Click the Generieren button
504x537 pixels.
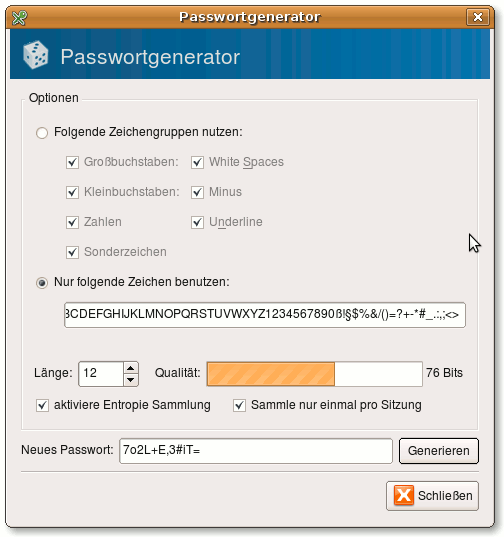[439, 451]
